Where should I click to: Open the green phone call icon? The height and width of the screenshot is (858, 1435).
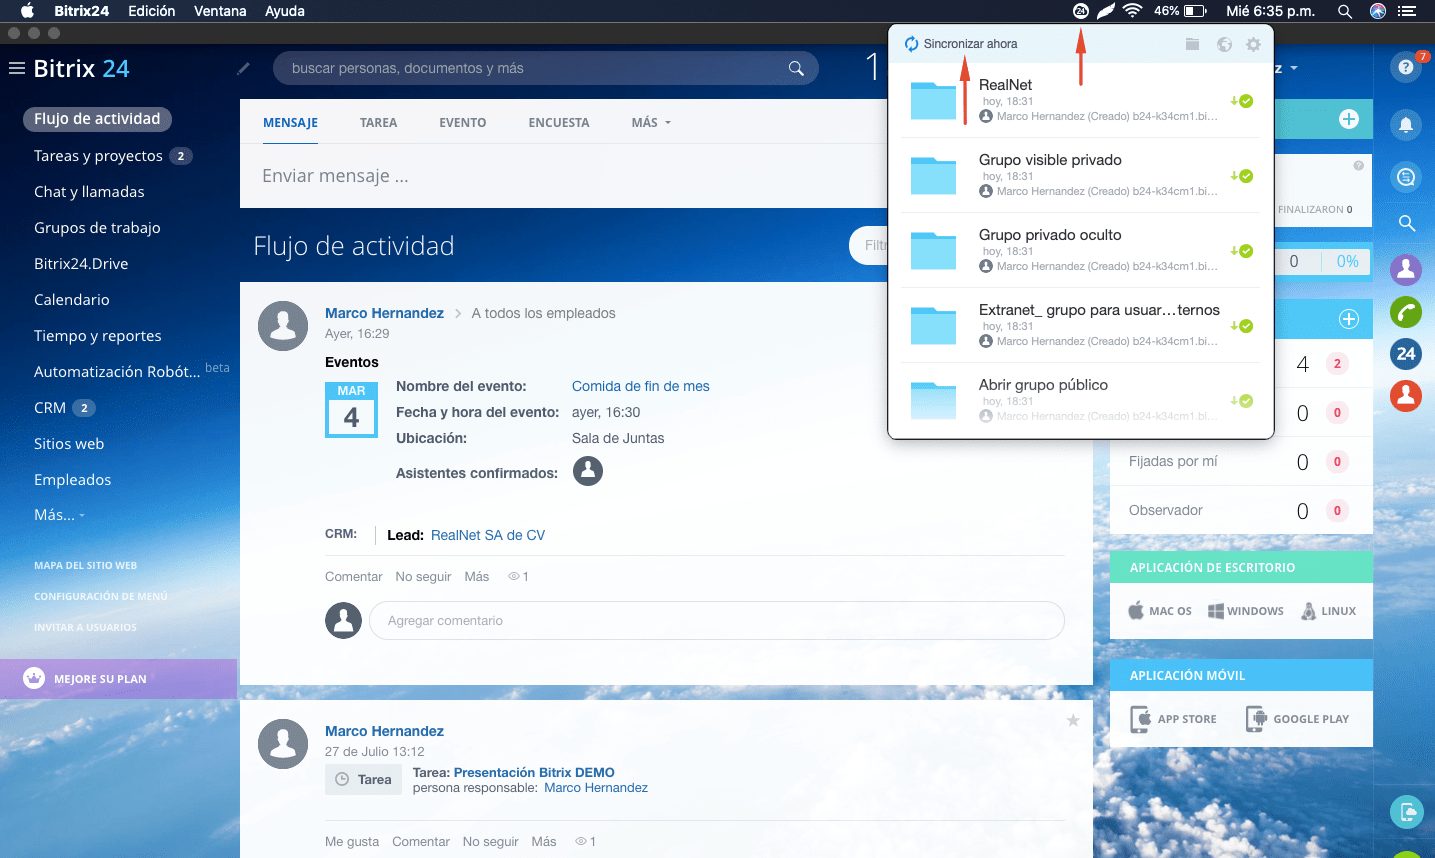point(1406,312)
